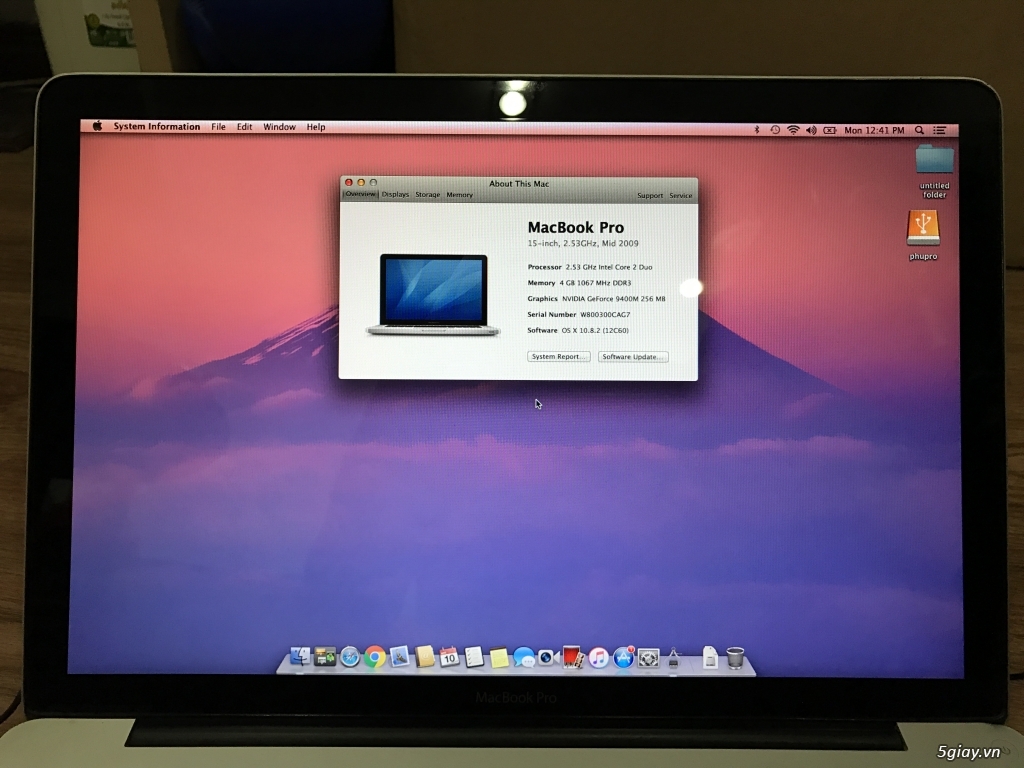Open Reminders checklist icon in Dock
Viewport: 1024px width, 768px height.
point(473,657)
